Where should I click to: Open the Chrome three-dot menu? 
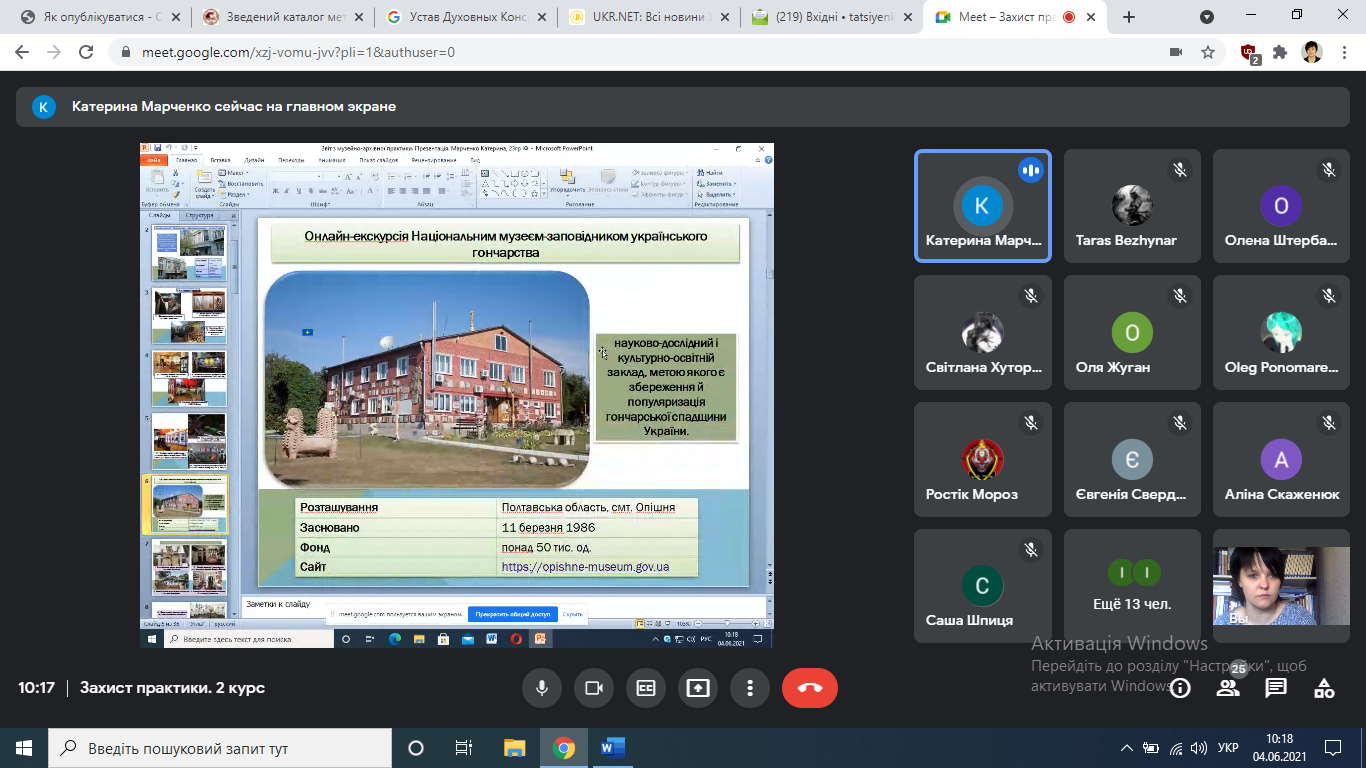tap(1344, 52)
